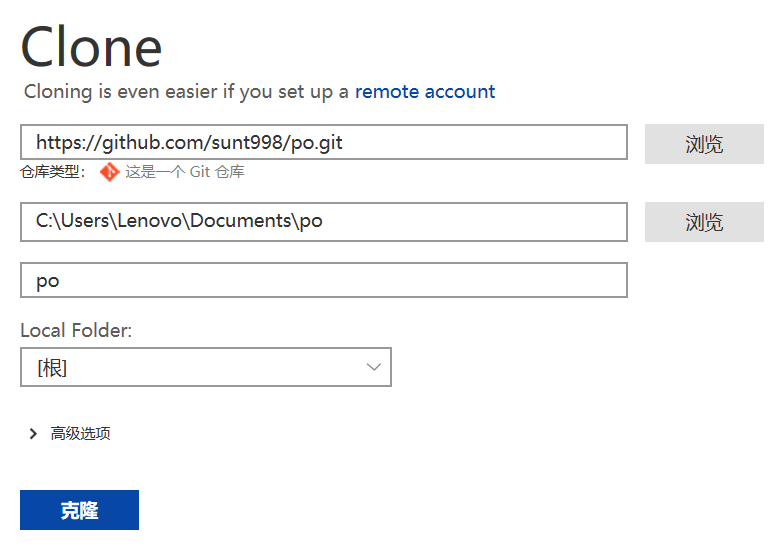Open the Local Folder dropdown arrow
Screen dimensions: 777x547
click(373, 367)
